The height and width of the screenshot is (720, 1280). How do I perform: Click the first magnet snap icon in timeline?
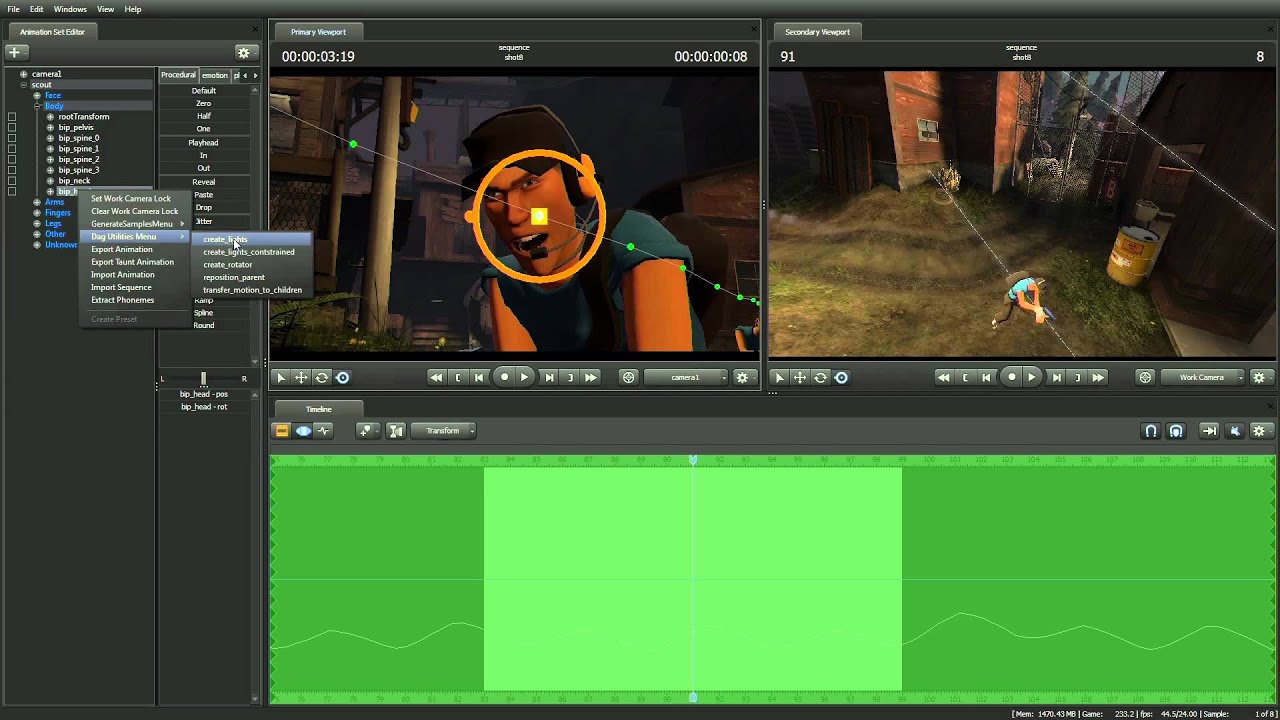[1151, 431]
